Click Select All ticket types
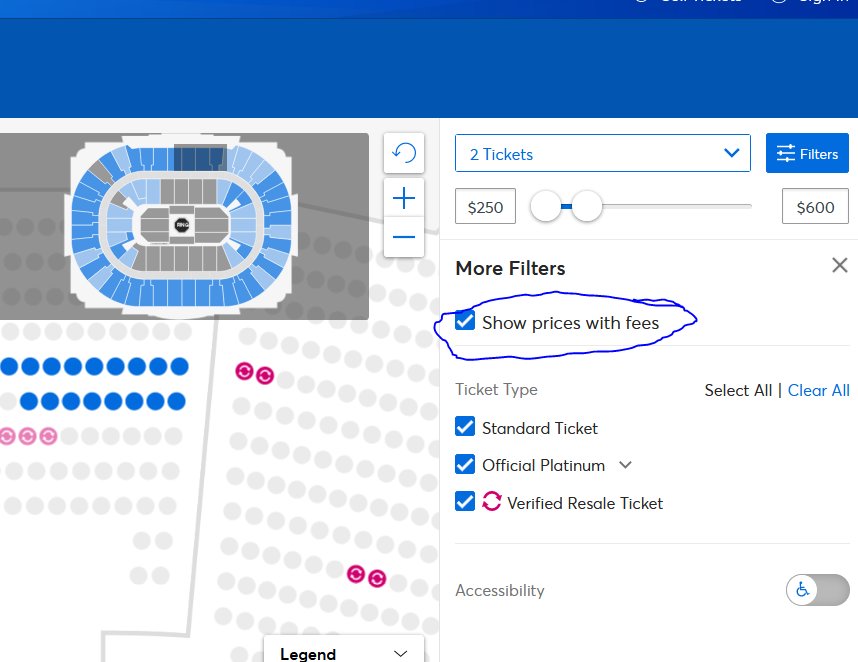The width and height of the screenshot is (858, 662). click(x=738, y=390)
